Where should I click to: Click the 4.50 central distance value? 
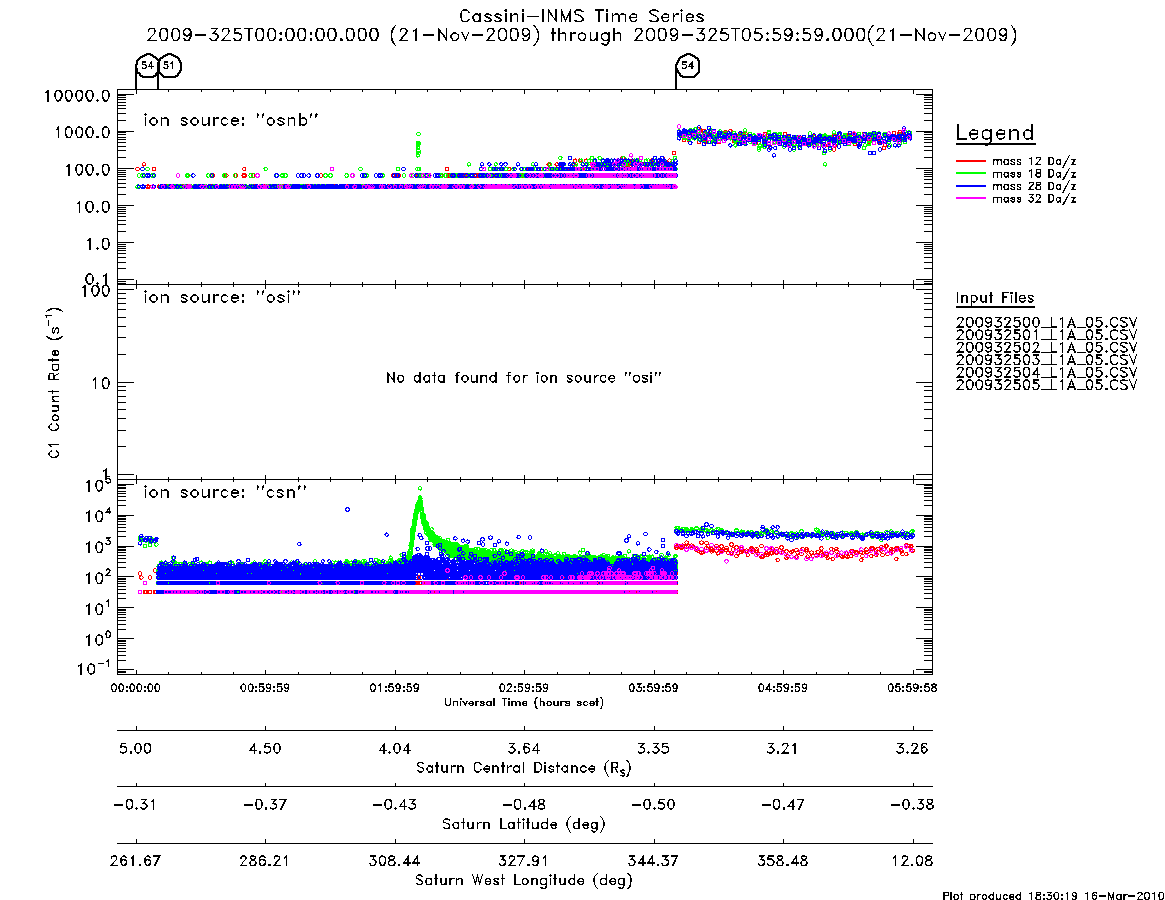[x=265, y=748]
